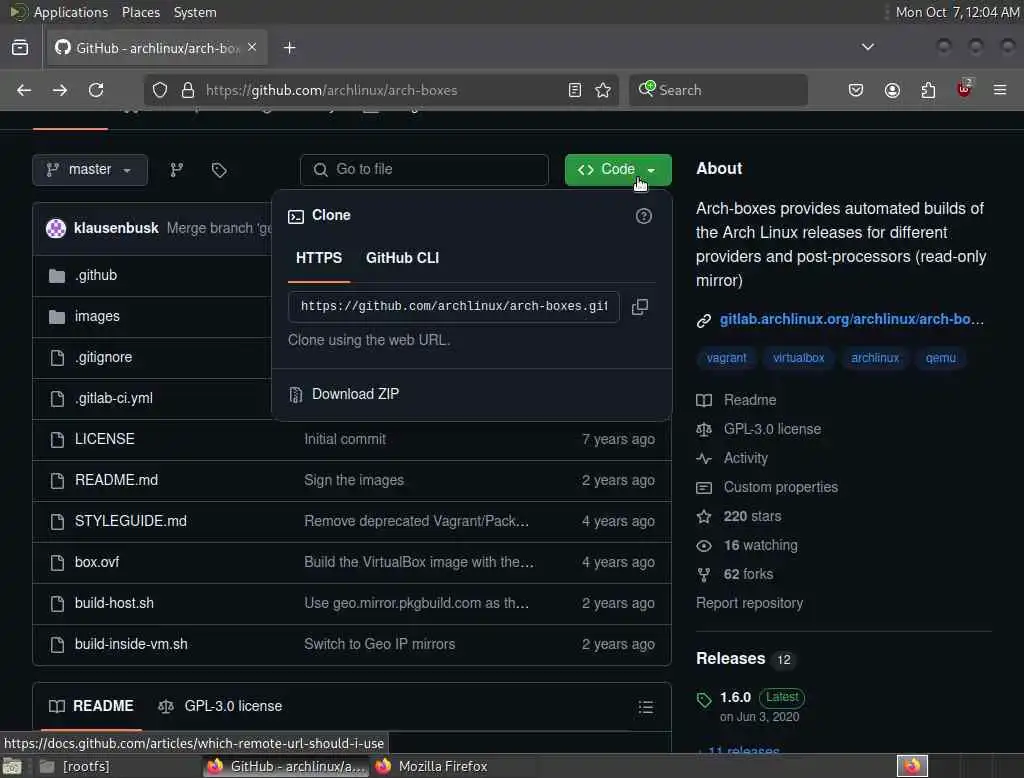Screen dimensions: 1024x778
Task: View the 16 watching list
Action: [760, 545]
